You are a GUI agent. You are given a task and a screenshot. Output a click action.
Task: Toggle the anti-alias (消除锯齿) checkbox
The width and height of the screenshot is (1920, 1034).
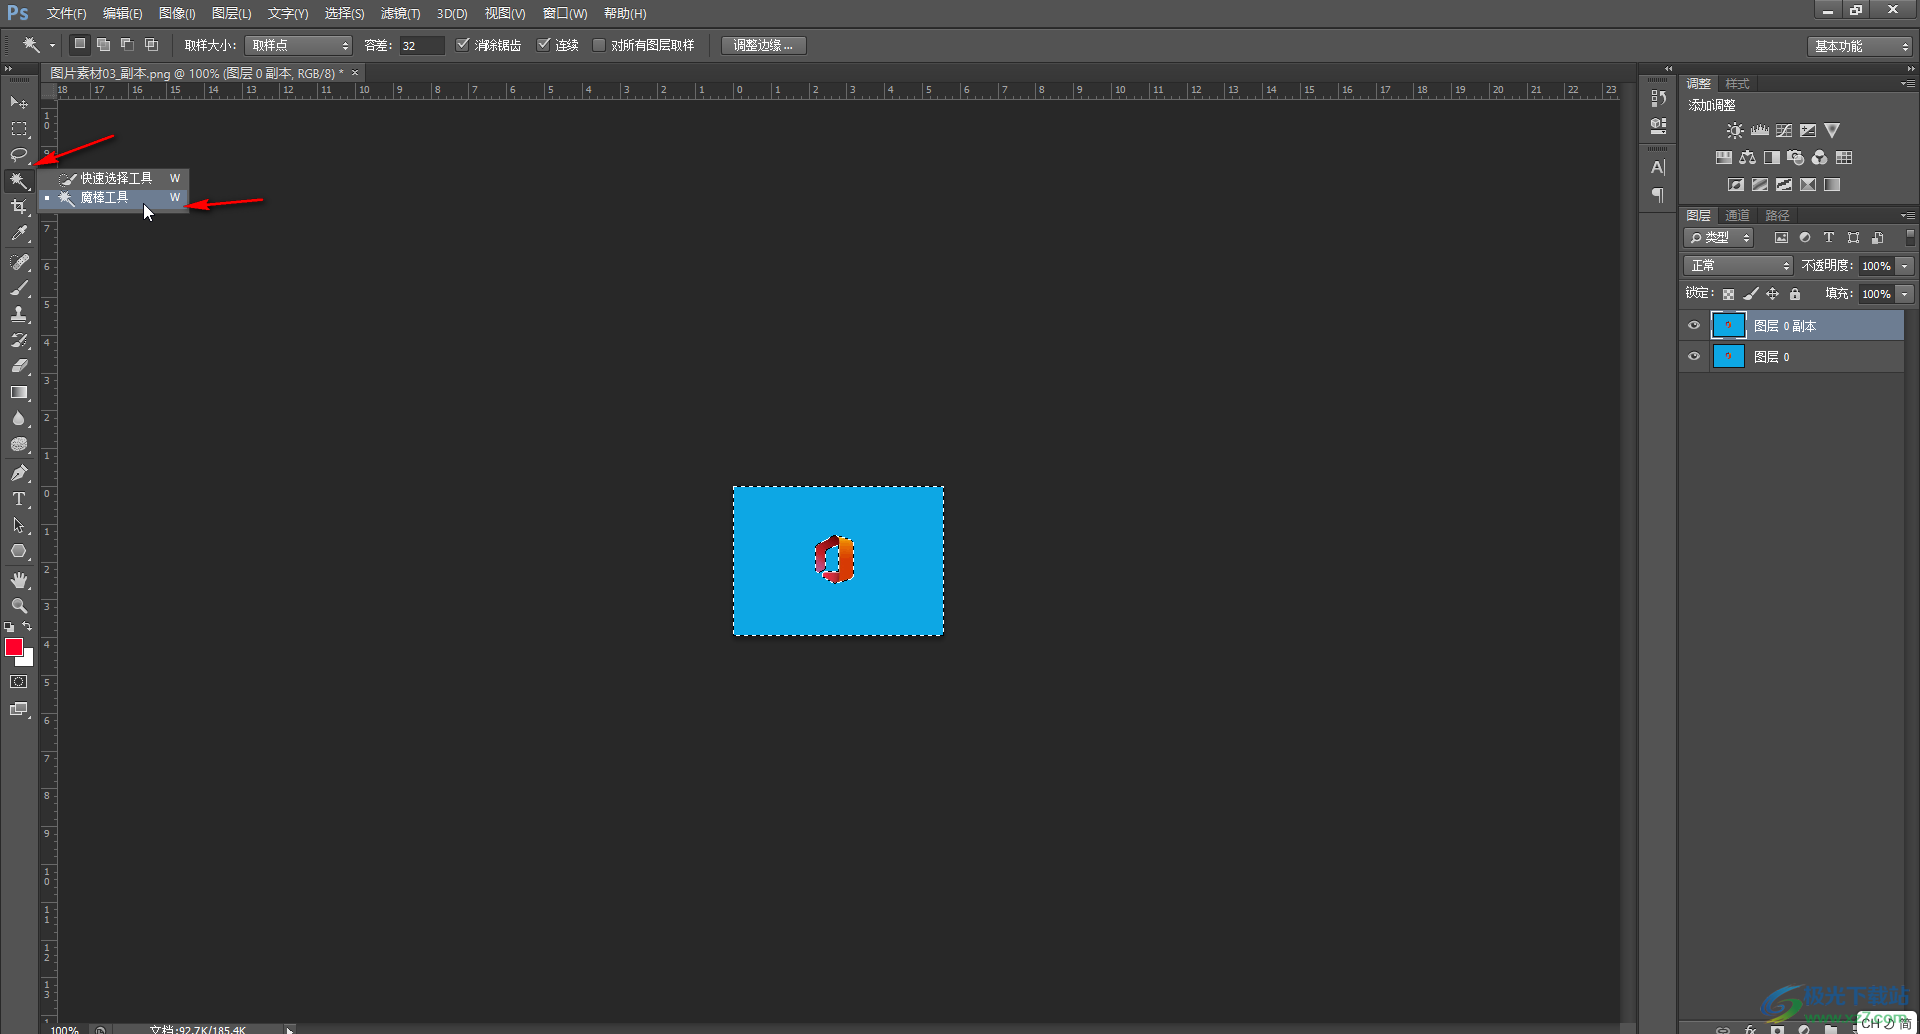462,45
